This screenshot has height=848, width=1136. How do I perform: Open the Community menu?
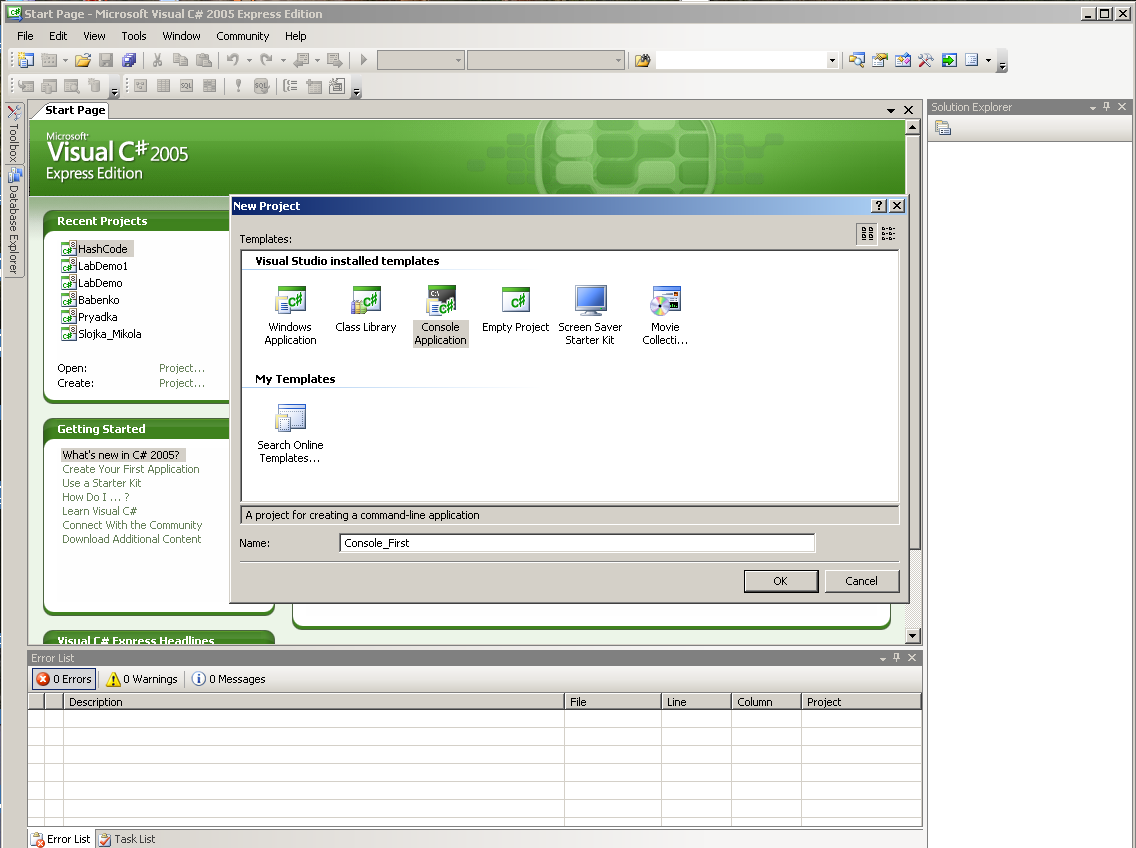pos(243,36)
